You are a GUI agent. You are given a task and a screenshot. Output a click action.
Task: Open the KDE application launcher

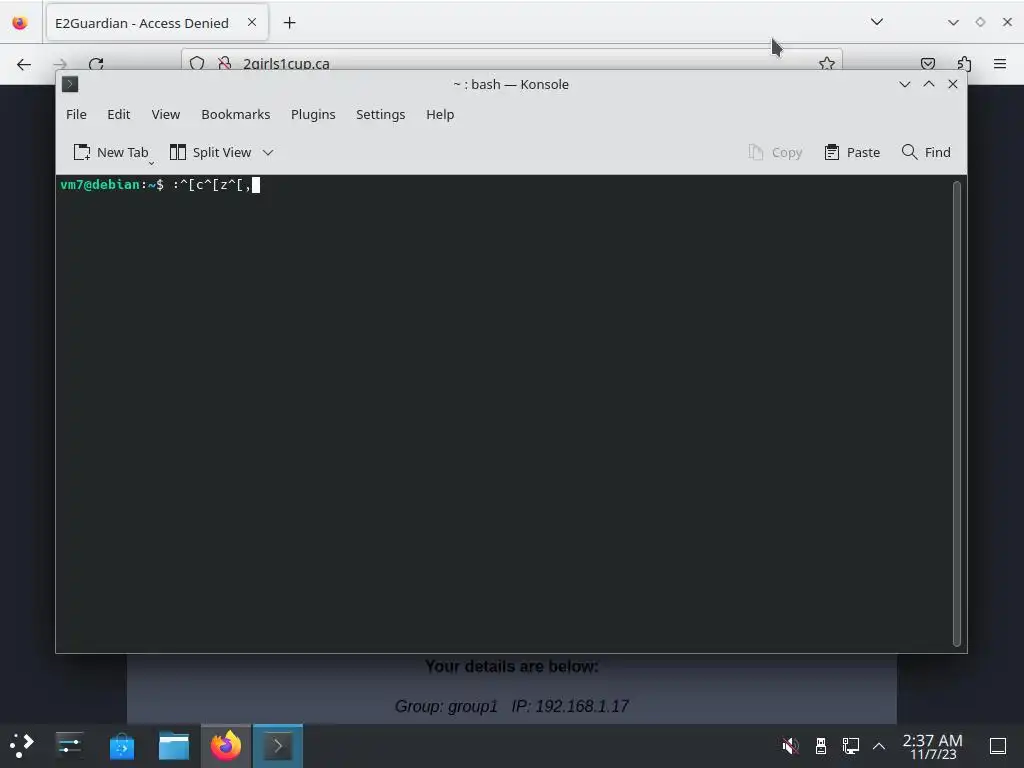22,746
